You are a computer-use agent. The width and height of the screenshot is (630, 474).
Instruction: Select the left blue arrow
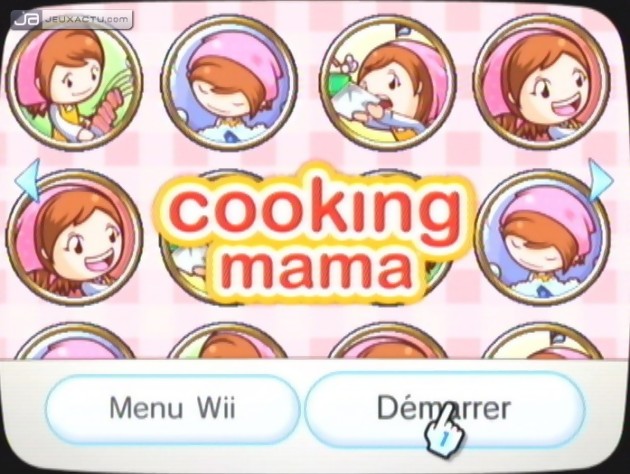coord(28,180)
